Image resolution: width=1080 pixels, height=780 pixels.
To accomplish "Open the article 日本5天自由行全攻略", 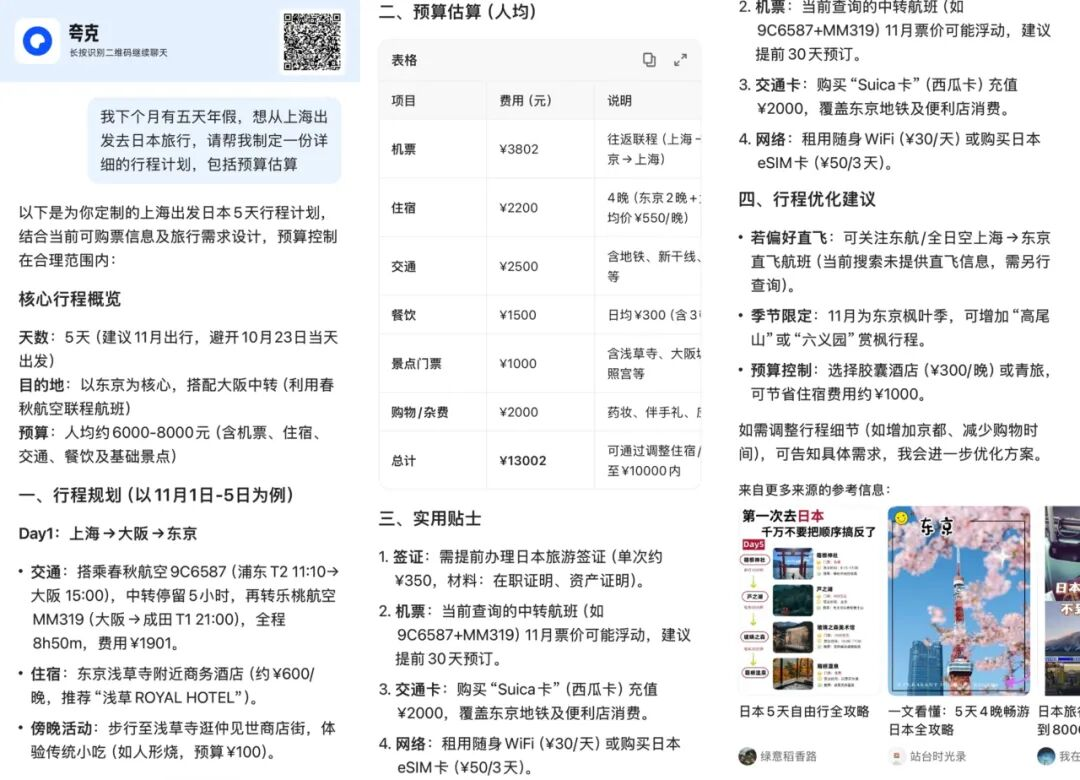I will (x=804, y=712).
